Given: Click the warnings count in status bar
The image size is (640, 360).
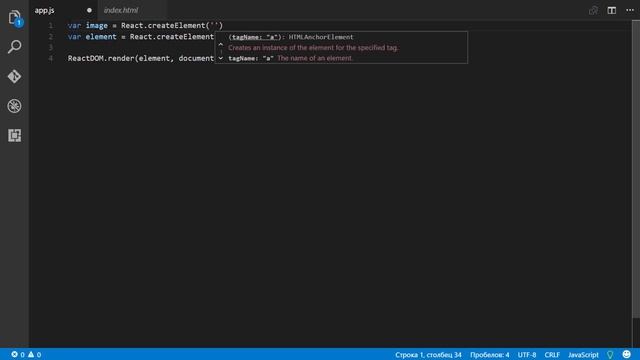Looking at the screenshot, I should [35, 354].
